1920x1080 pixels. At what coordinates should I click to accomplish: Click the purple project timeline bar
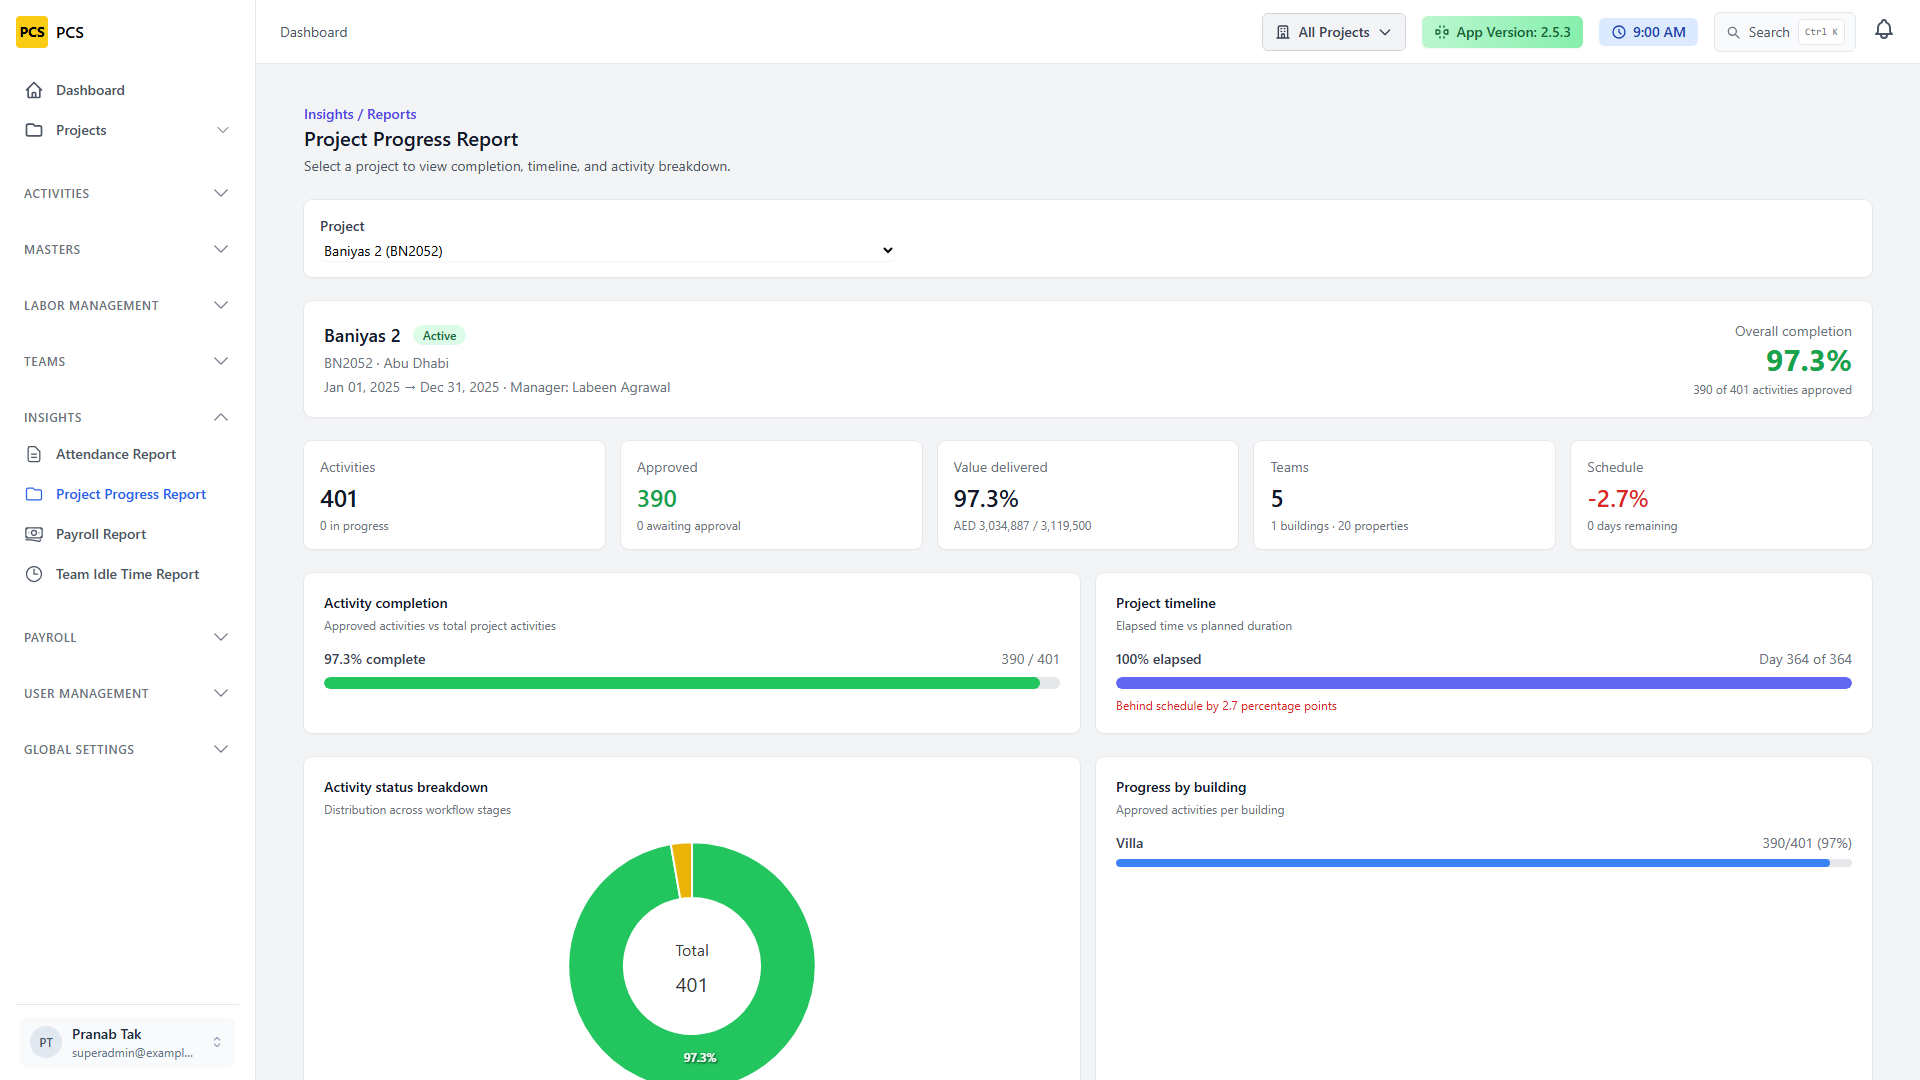pos(1484,683)
